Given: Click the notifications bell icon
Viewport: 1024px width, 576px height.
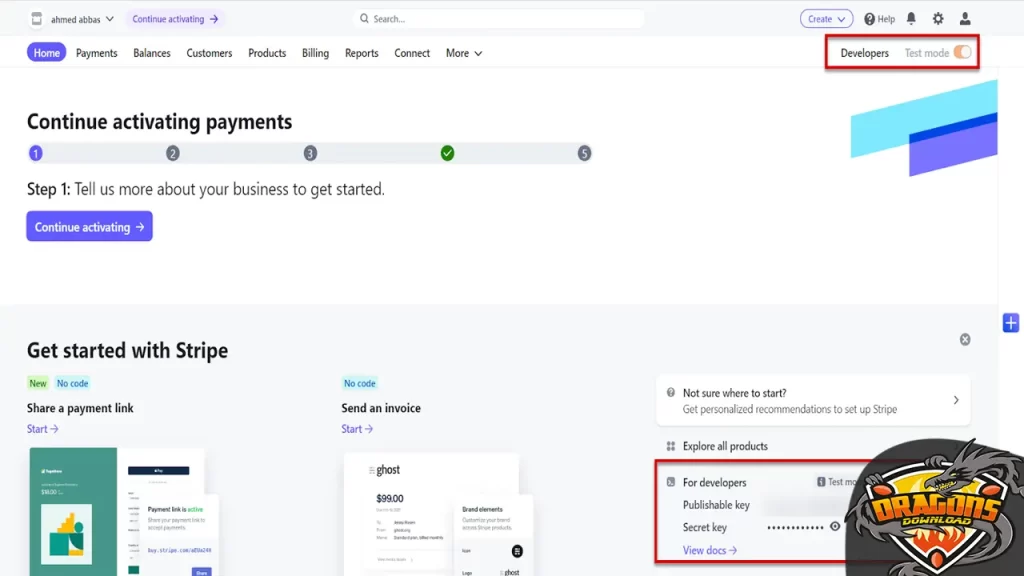Looking at the screenshot, I should point(911,19).
